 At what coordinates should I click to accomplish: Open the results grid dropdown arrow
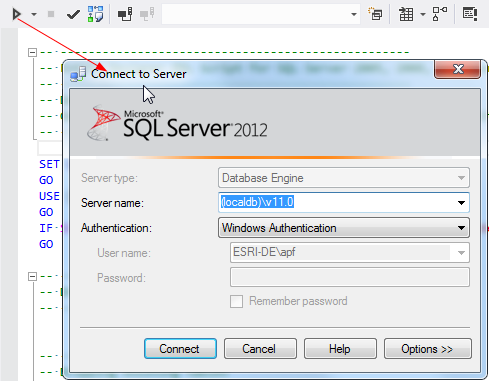(423, 14)
